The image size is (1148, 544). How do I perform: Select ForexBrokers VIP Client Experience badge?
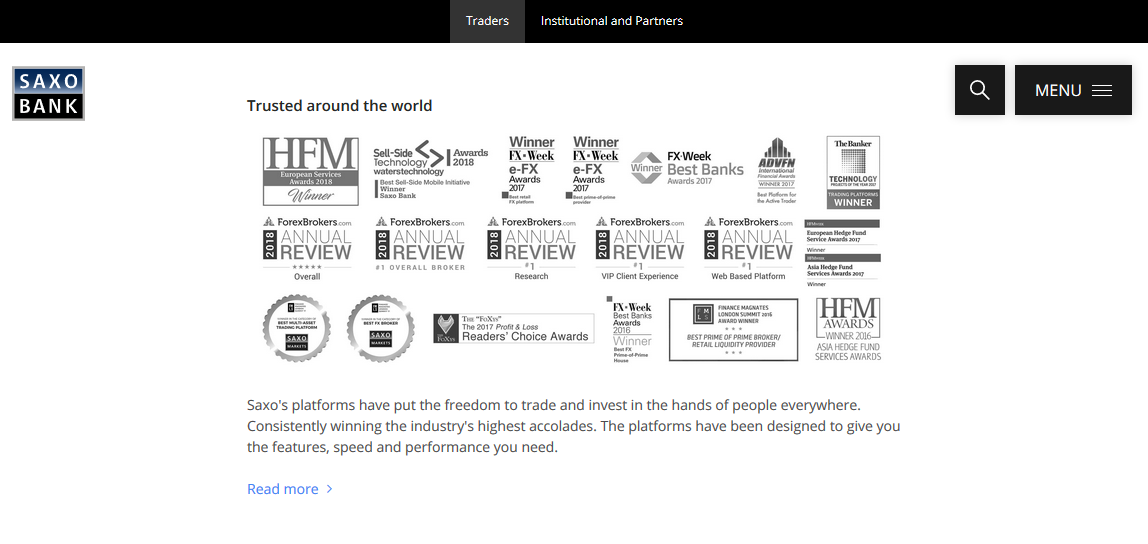click(641, 248)
